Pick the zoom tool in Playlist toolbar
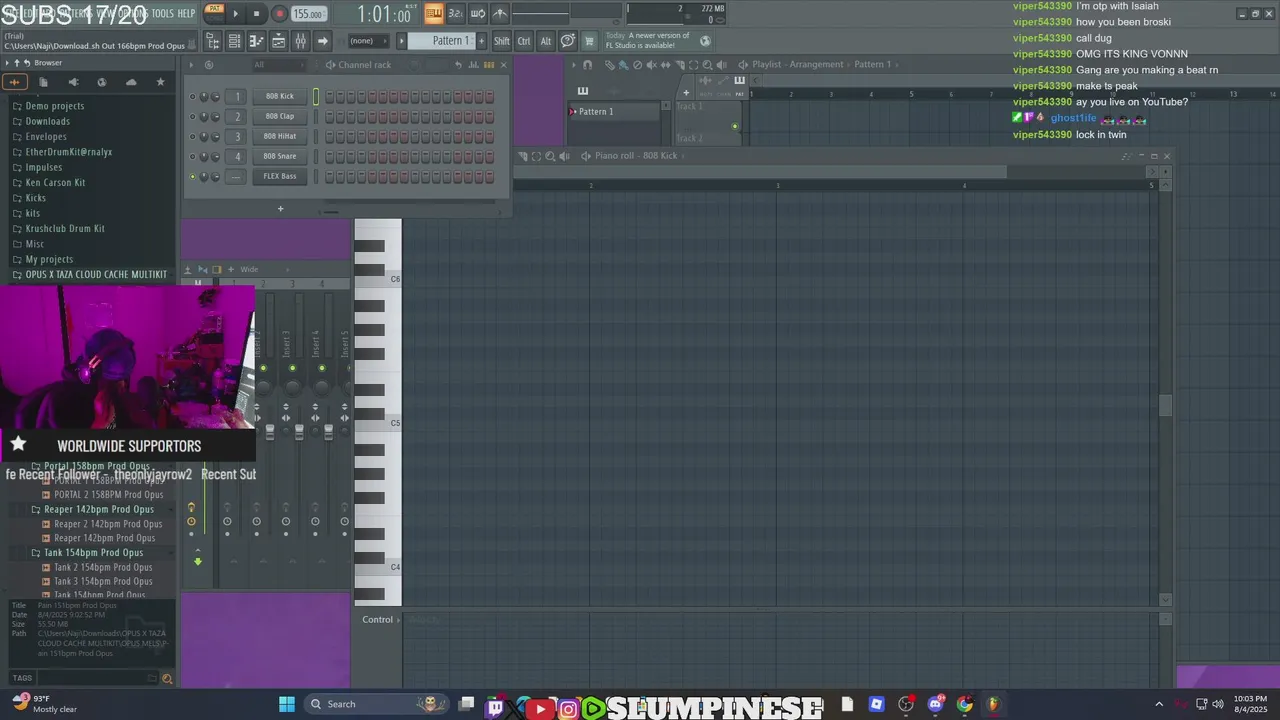 pos(707,65)
